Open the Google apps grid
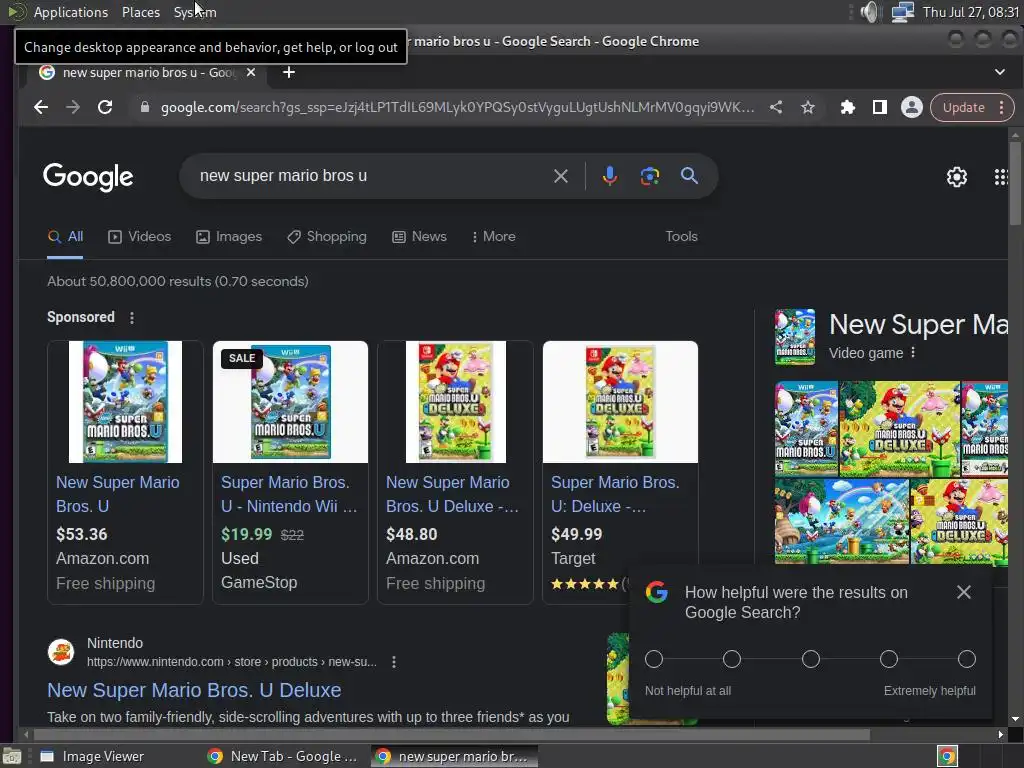Viewport: 1024px width, 768px height. point(1000,177)
